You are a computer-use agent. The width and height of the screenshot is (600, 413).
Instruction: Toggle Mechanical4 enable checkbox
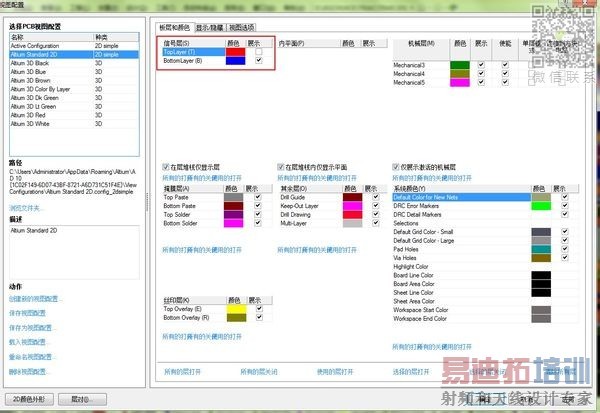pyautogui.click(x=505, y=73)
